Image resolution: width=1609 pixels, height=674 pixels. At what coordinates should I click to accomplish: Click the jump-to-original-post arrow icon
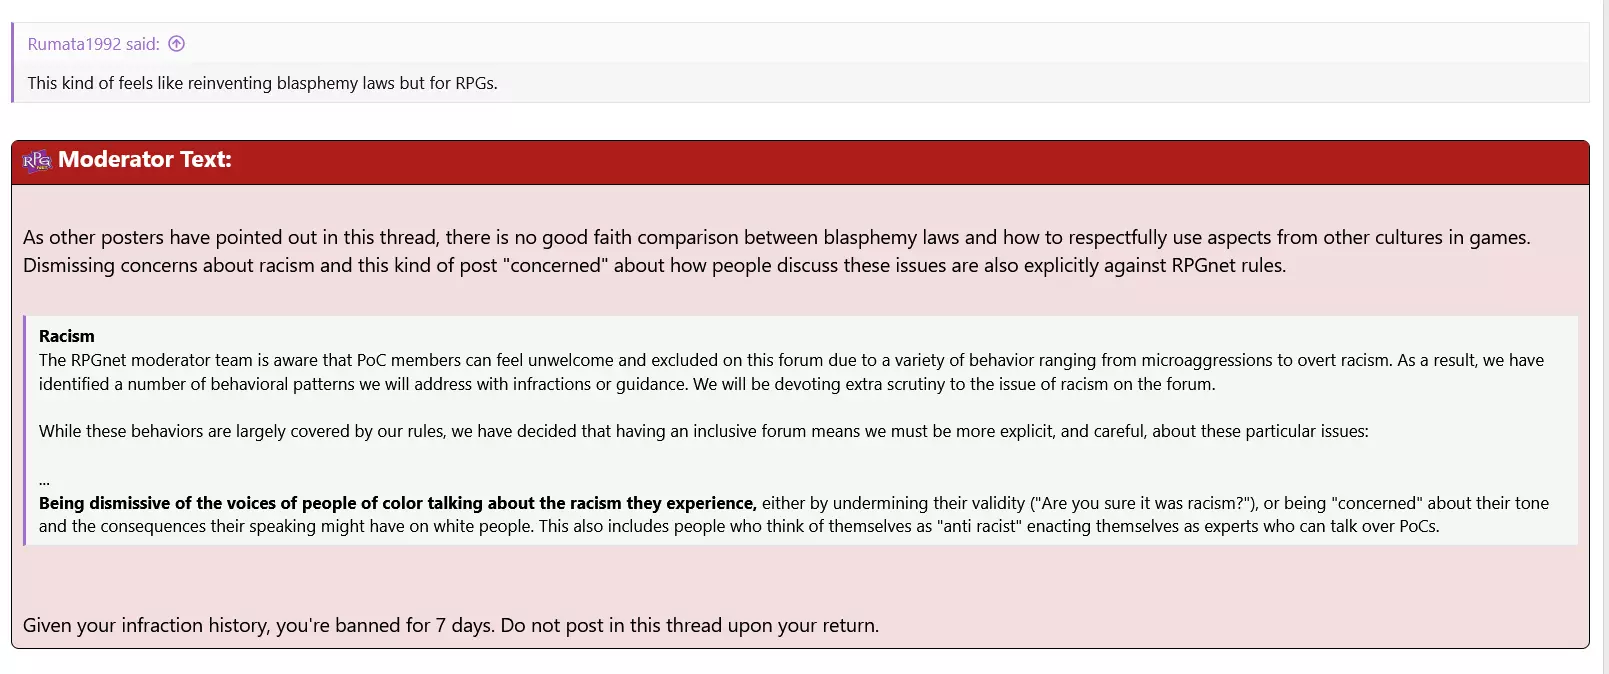tap(177, 44)
